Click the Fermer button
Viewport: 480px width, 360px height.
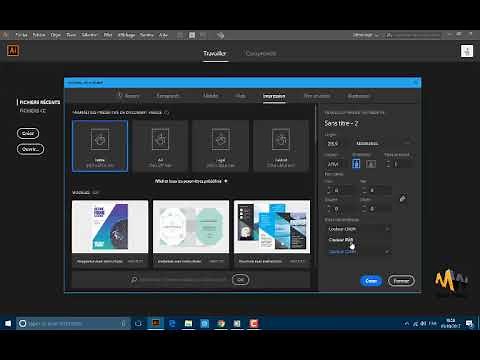(x=401, y=281)
